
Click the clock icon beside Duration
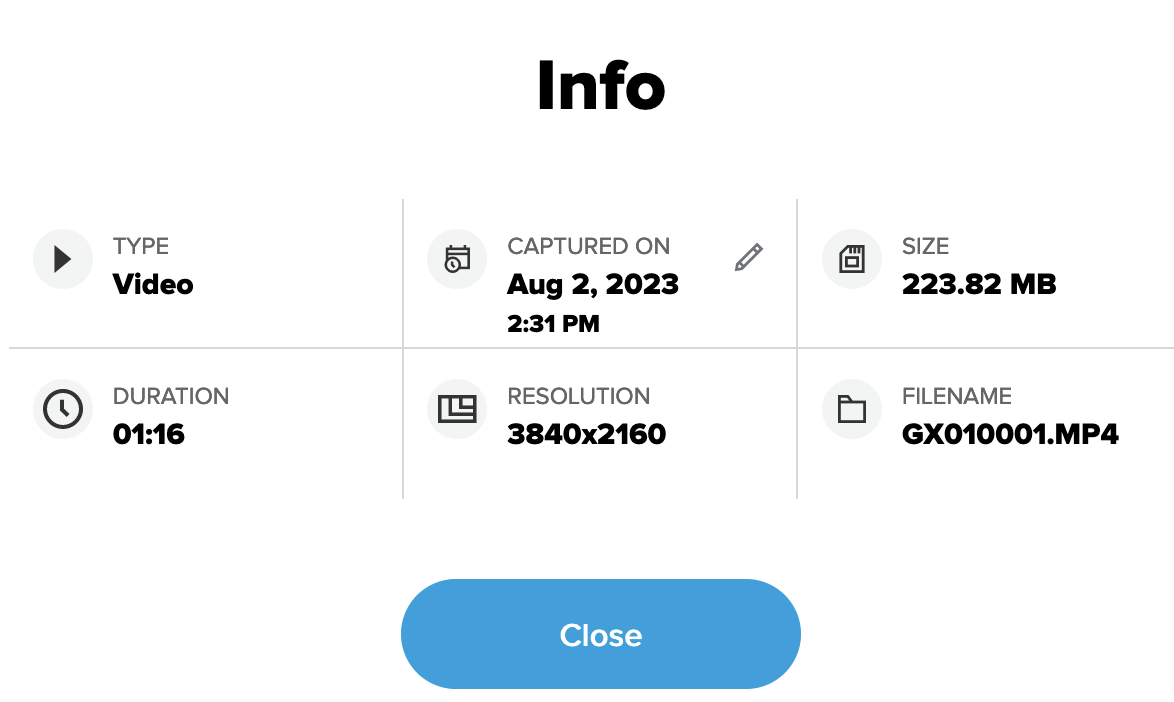click(62, 409)
